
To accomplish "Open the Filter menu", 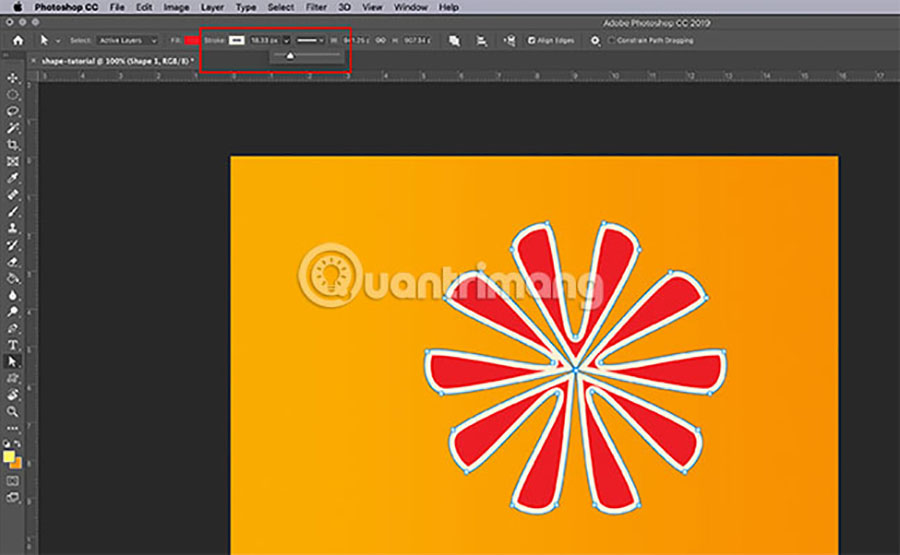I will coord(316,7).
